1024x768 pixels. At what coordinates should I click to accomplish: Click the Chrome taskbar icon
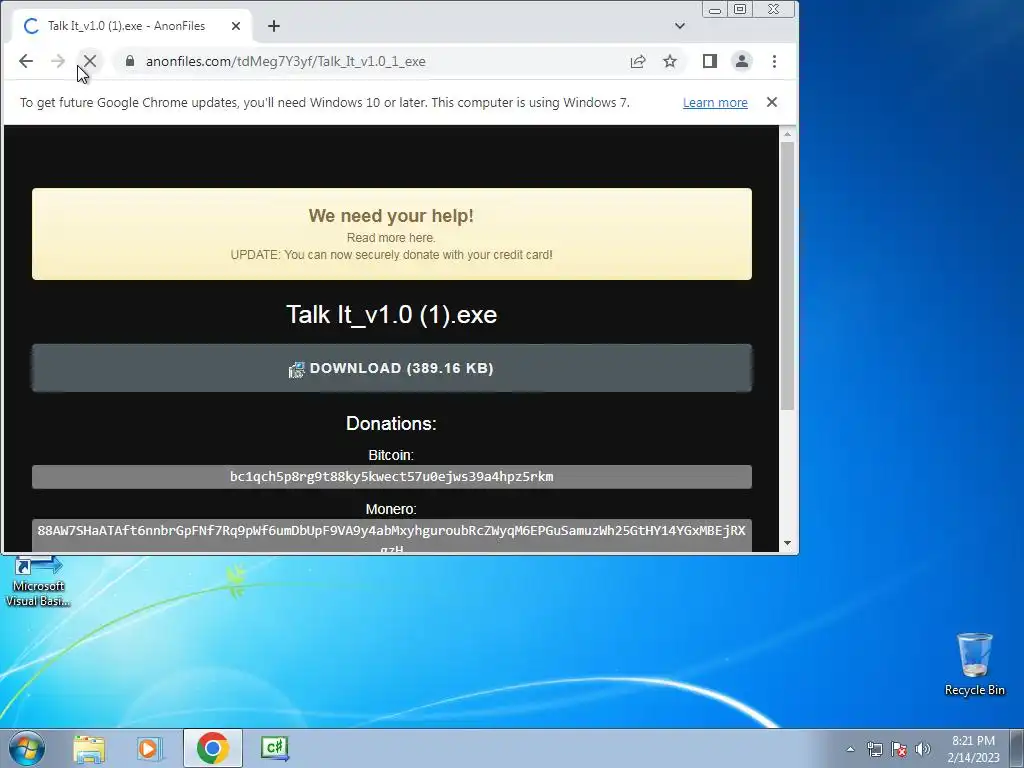pyautogui.click(x=212, y=748)
